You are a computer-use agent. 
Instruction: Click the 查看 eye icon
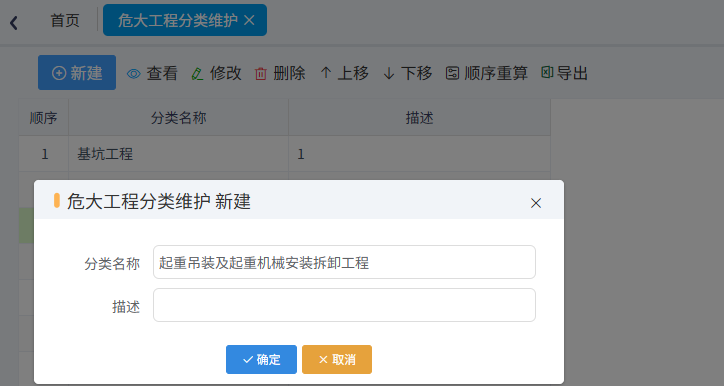(x=134, y=74)
